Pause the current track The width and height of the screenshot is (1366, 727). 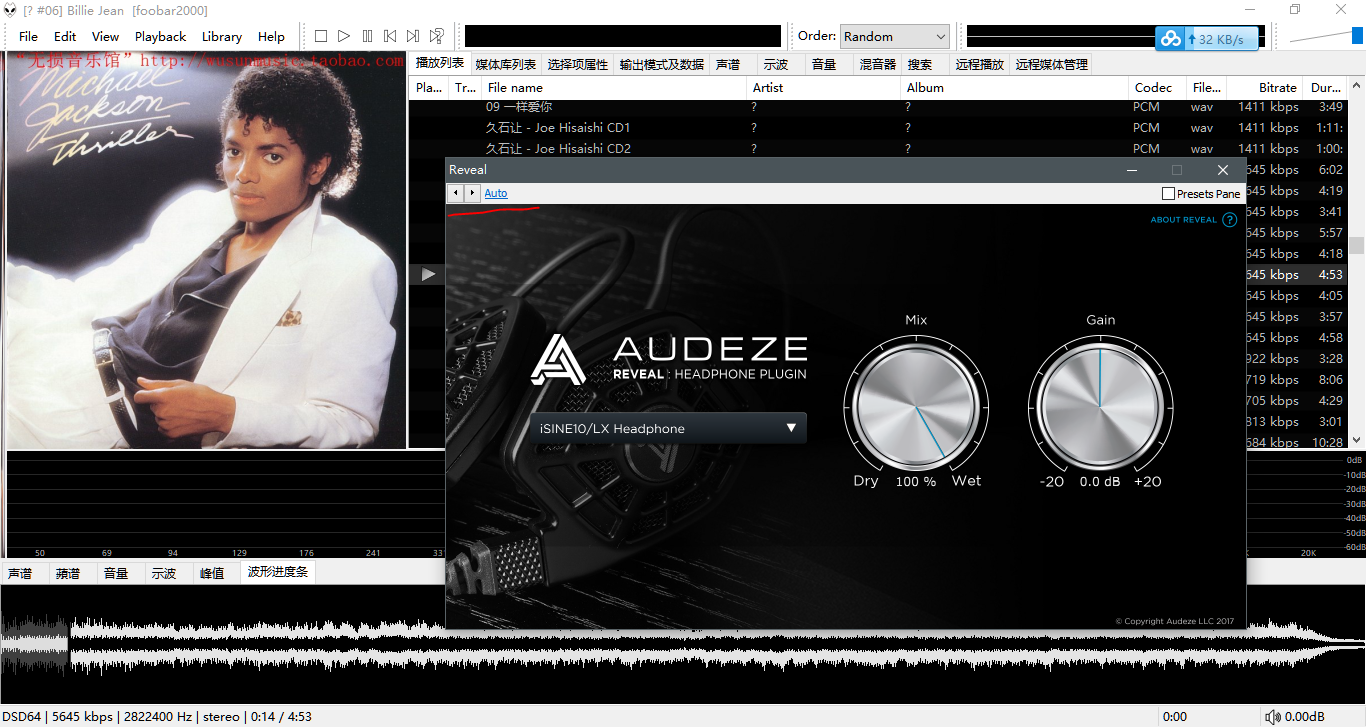tap(367, 36)
